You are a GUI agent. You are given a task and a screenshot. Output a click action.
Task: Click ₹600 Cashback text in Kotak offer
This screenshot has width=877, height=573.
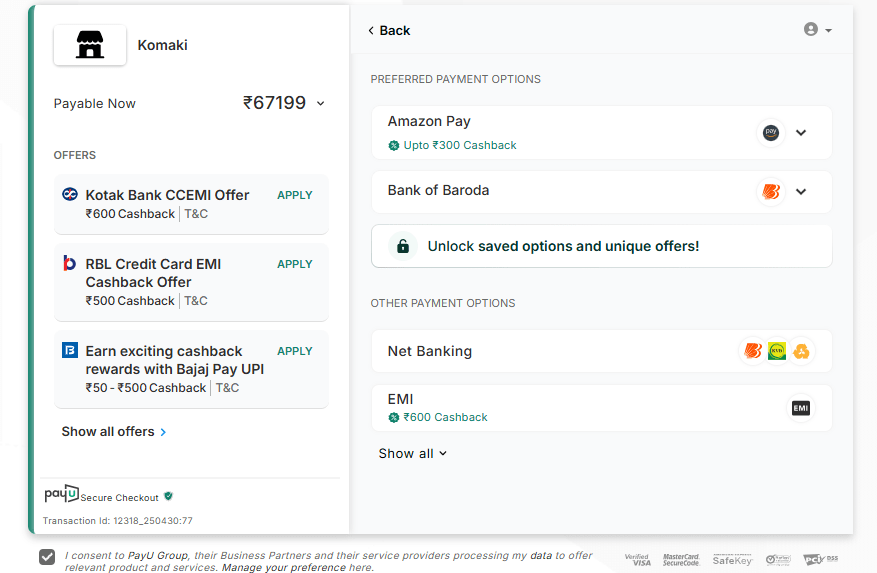130,214
